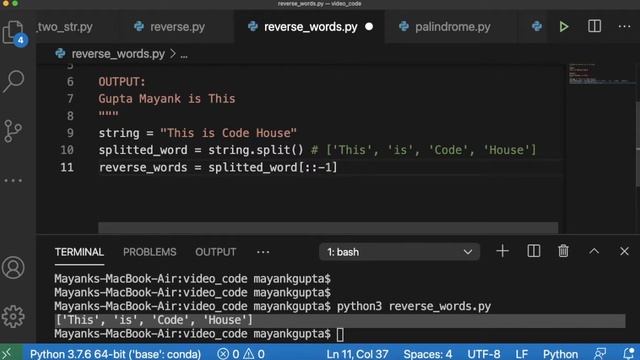Open the PROBLEMS panel tab
This screenshot has width=640, height=360.
pos(149,252)
